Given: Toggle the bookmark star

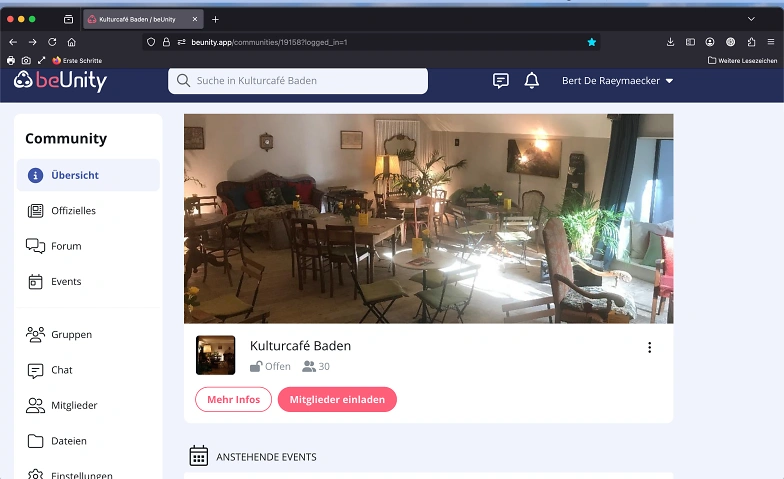Looking at the screenshot, I should coord(592,42).
